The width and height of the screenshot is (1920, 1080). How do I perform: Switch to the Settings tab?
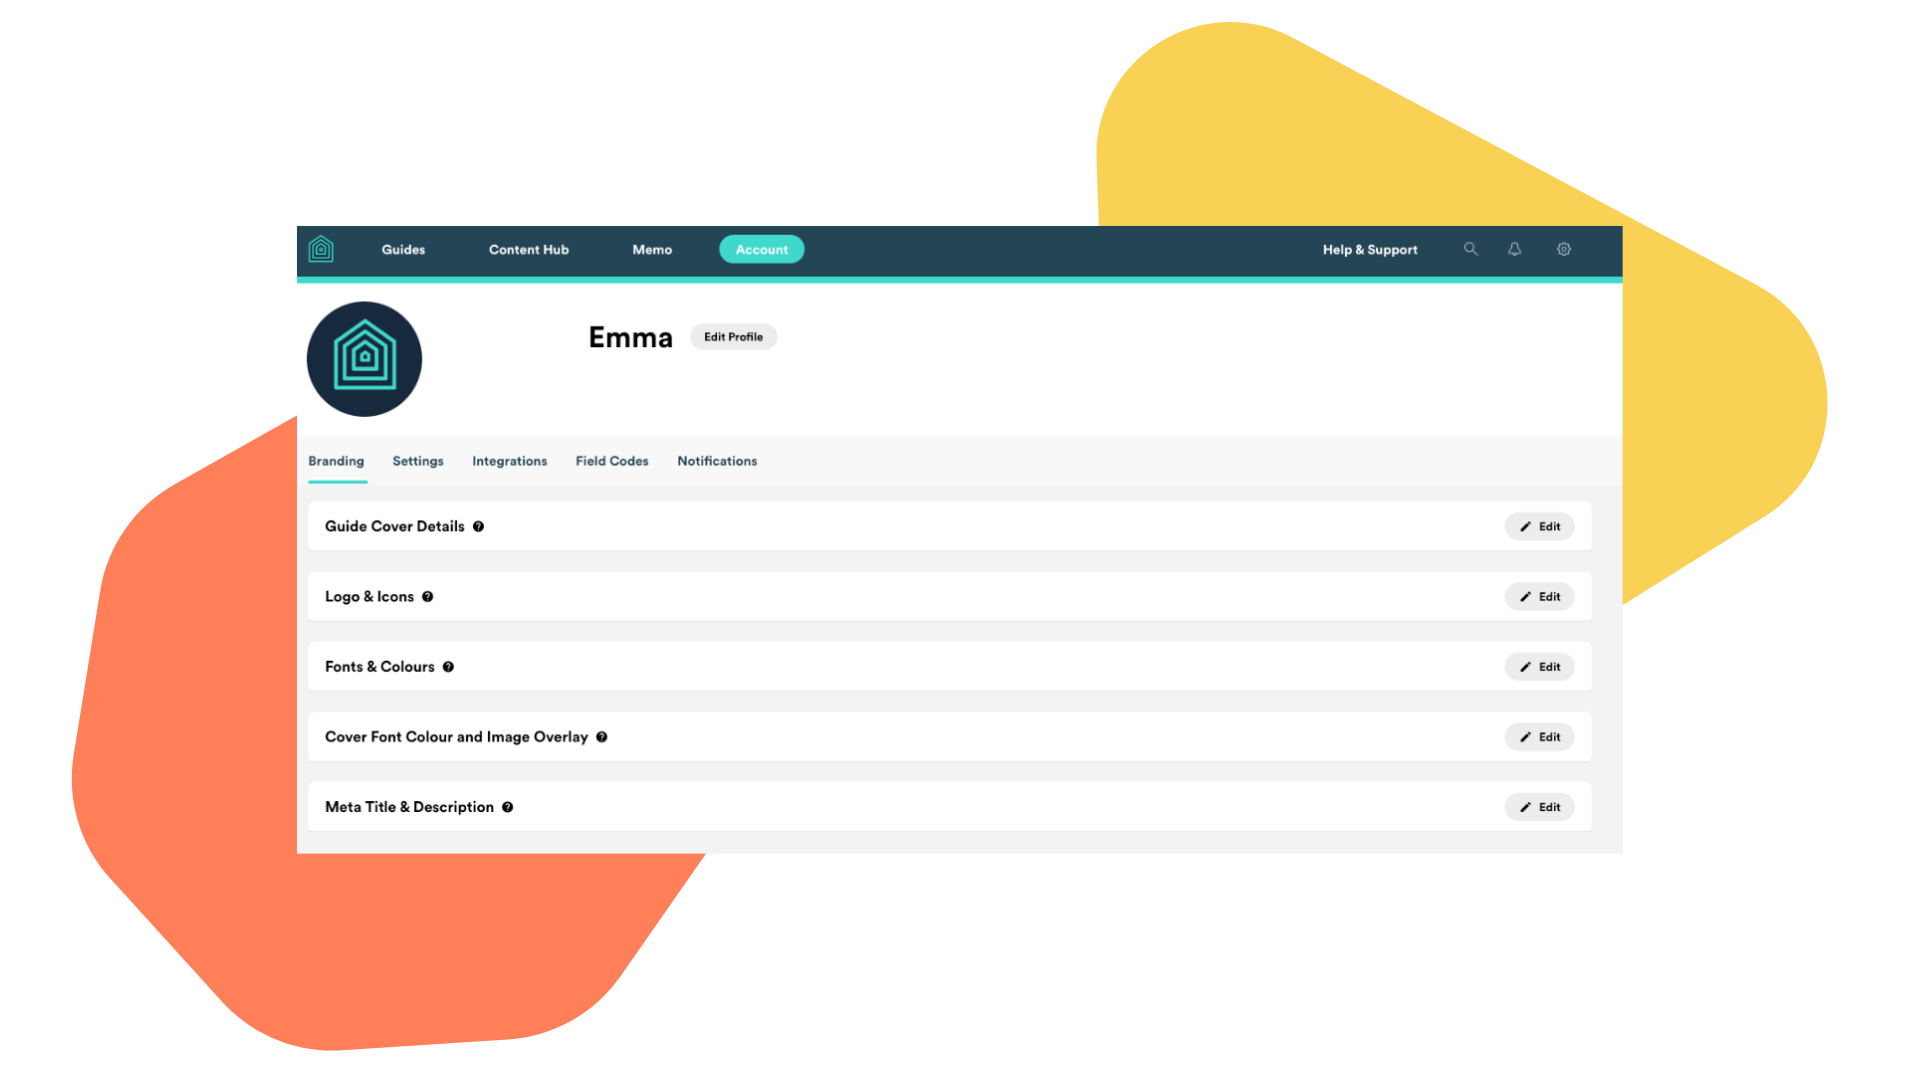click(418, 461)
